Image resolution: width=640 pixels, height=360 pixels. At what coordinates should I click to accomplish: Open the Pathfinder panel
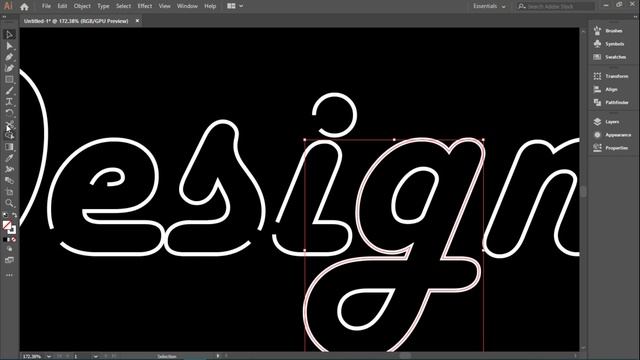(x=611, y=102)
